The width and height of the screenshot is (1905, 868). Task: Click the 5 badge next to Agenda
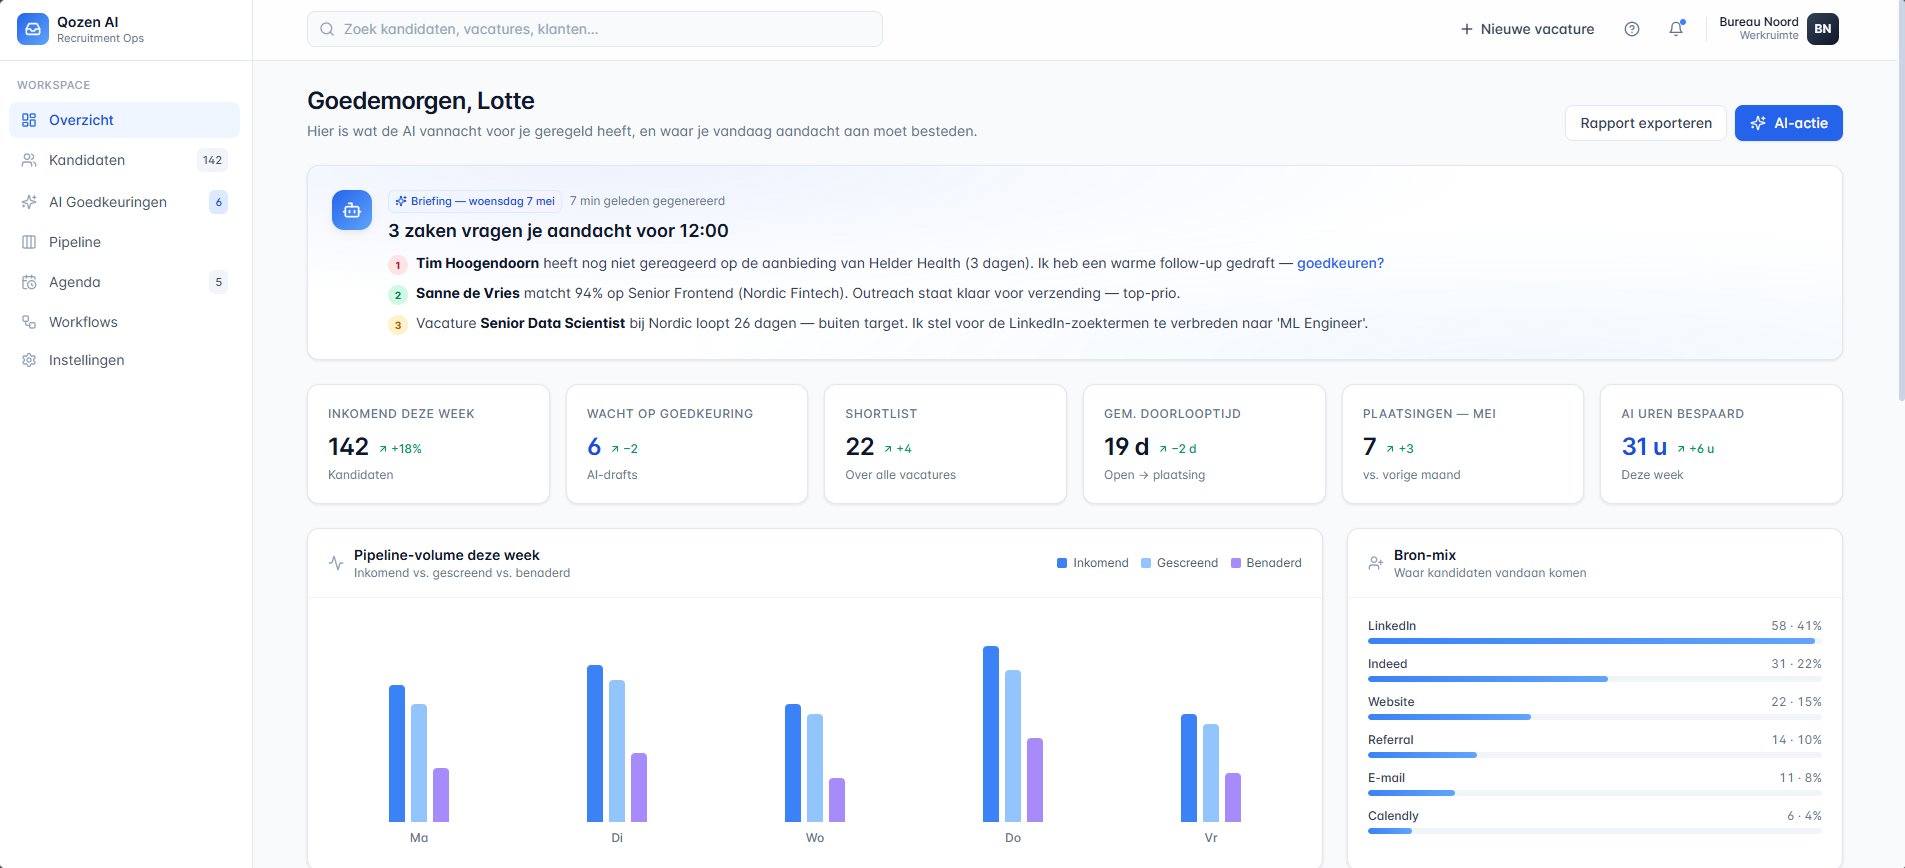pyautogui.click(x=219, y=282)
